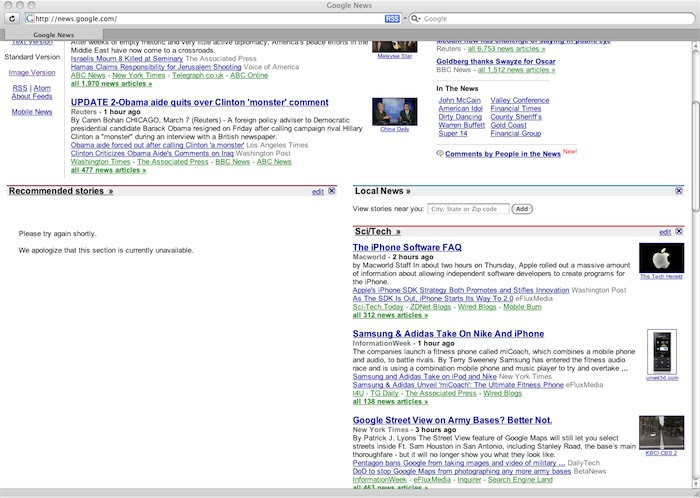Screen dimensions: 700x498
Task: Close the Sci/Tech section
Action: coord(679,232)
